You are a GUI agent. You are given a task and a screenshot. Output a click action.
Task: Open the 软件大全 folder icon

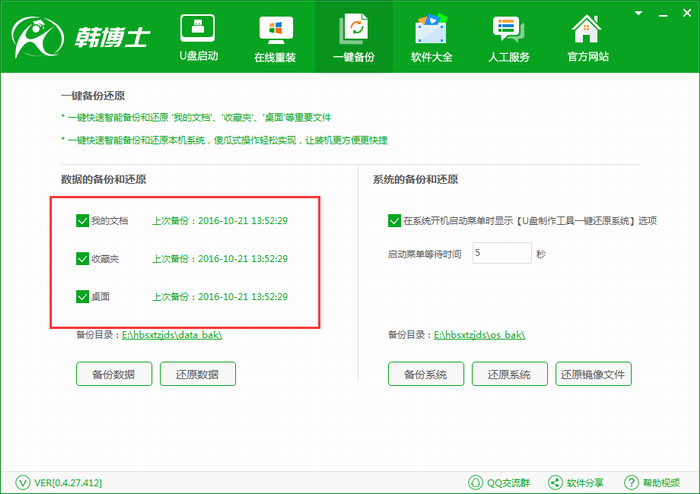(x=431, y=28)
